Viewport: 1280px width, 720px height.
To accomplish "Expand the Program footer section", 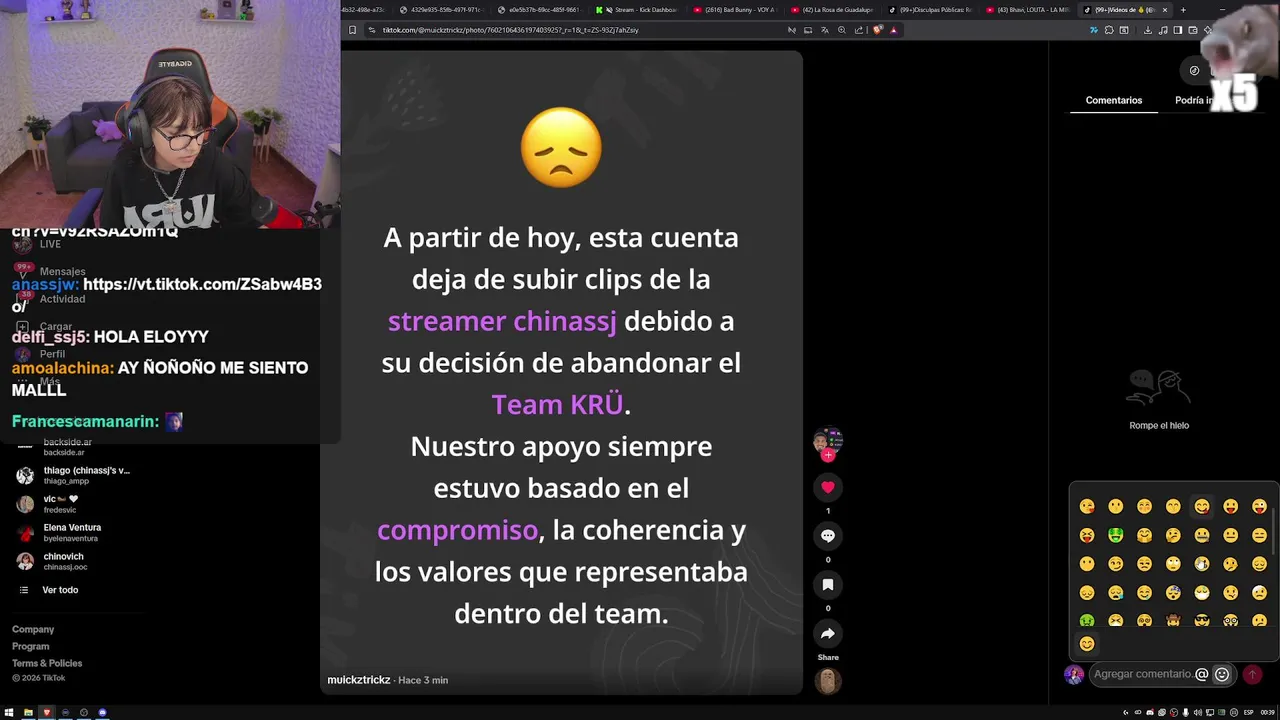I will (30, 647).
